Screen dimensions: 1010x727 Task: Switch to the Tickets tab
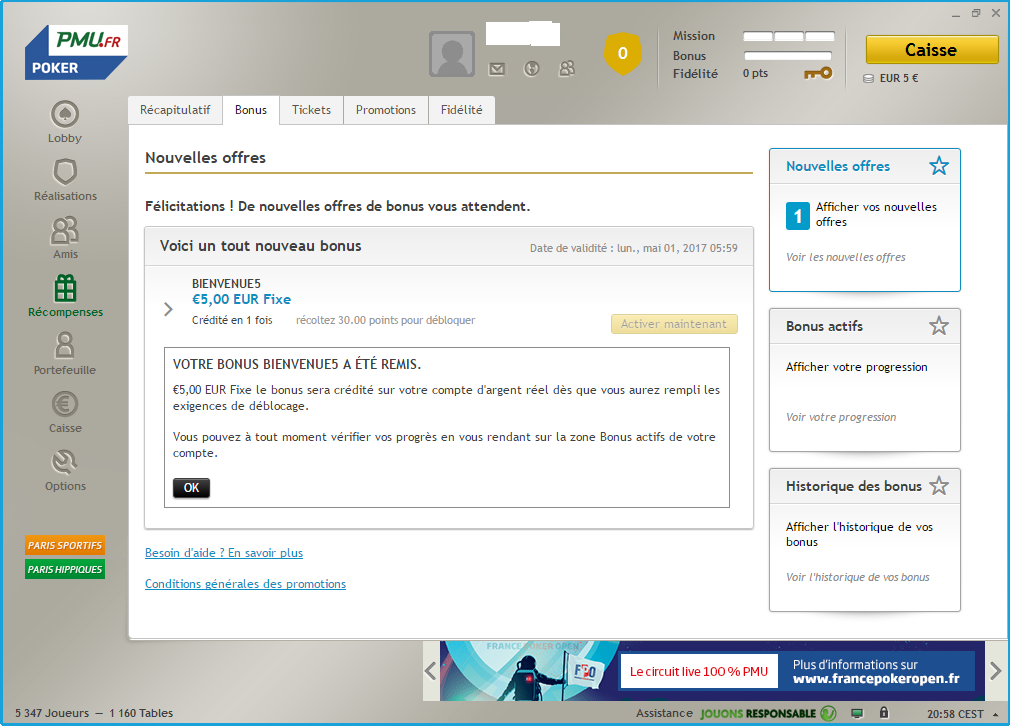pyautogui.click(x=311, y=110)
